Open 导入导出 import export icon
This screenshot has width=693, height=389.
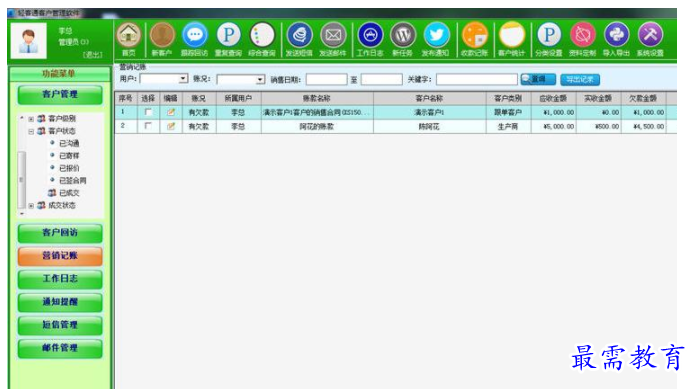pos(617,35)
